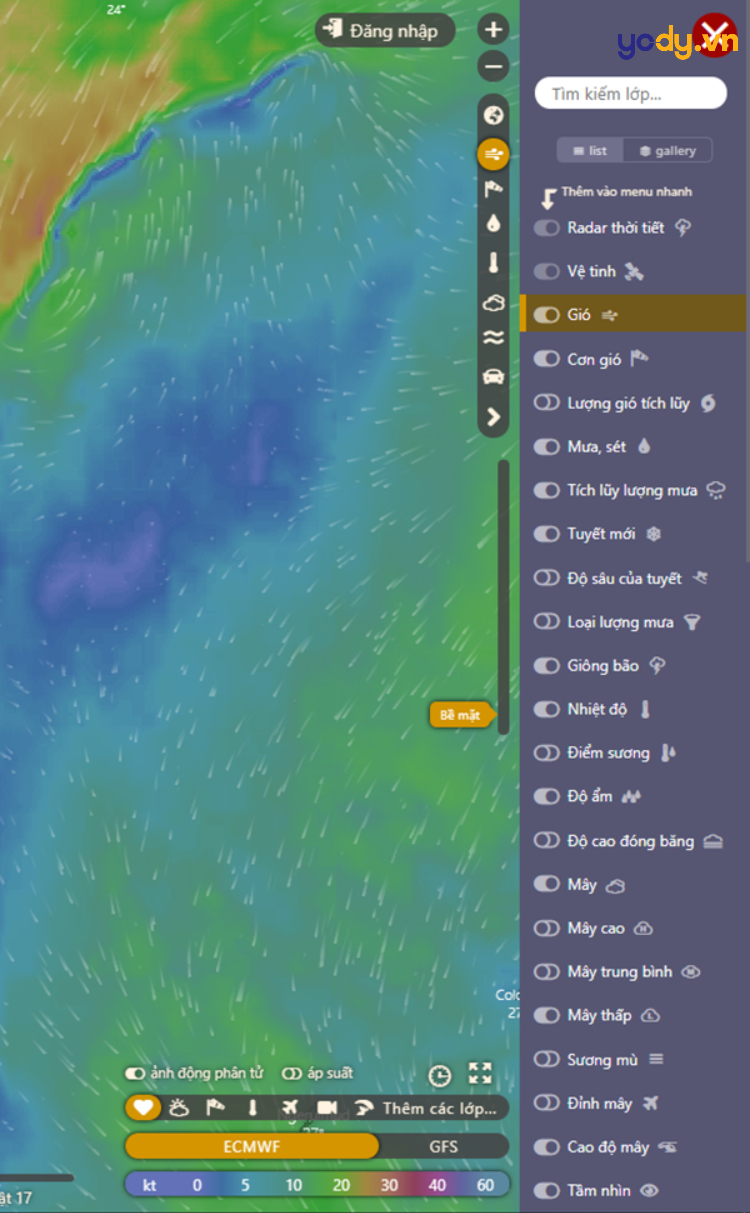The image size is (750, 1213).
Task: Switch to gallery view tab
Action: (667, 150)
